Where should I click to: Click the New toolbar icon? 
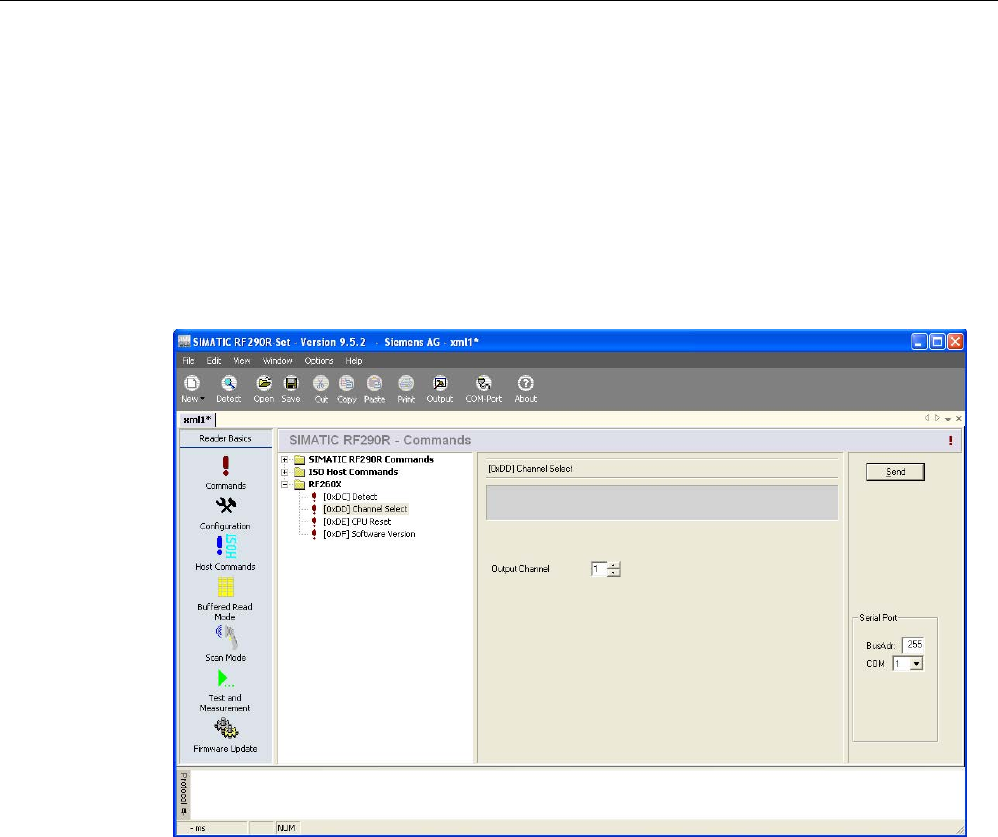click(192, 383)
